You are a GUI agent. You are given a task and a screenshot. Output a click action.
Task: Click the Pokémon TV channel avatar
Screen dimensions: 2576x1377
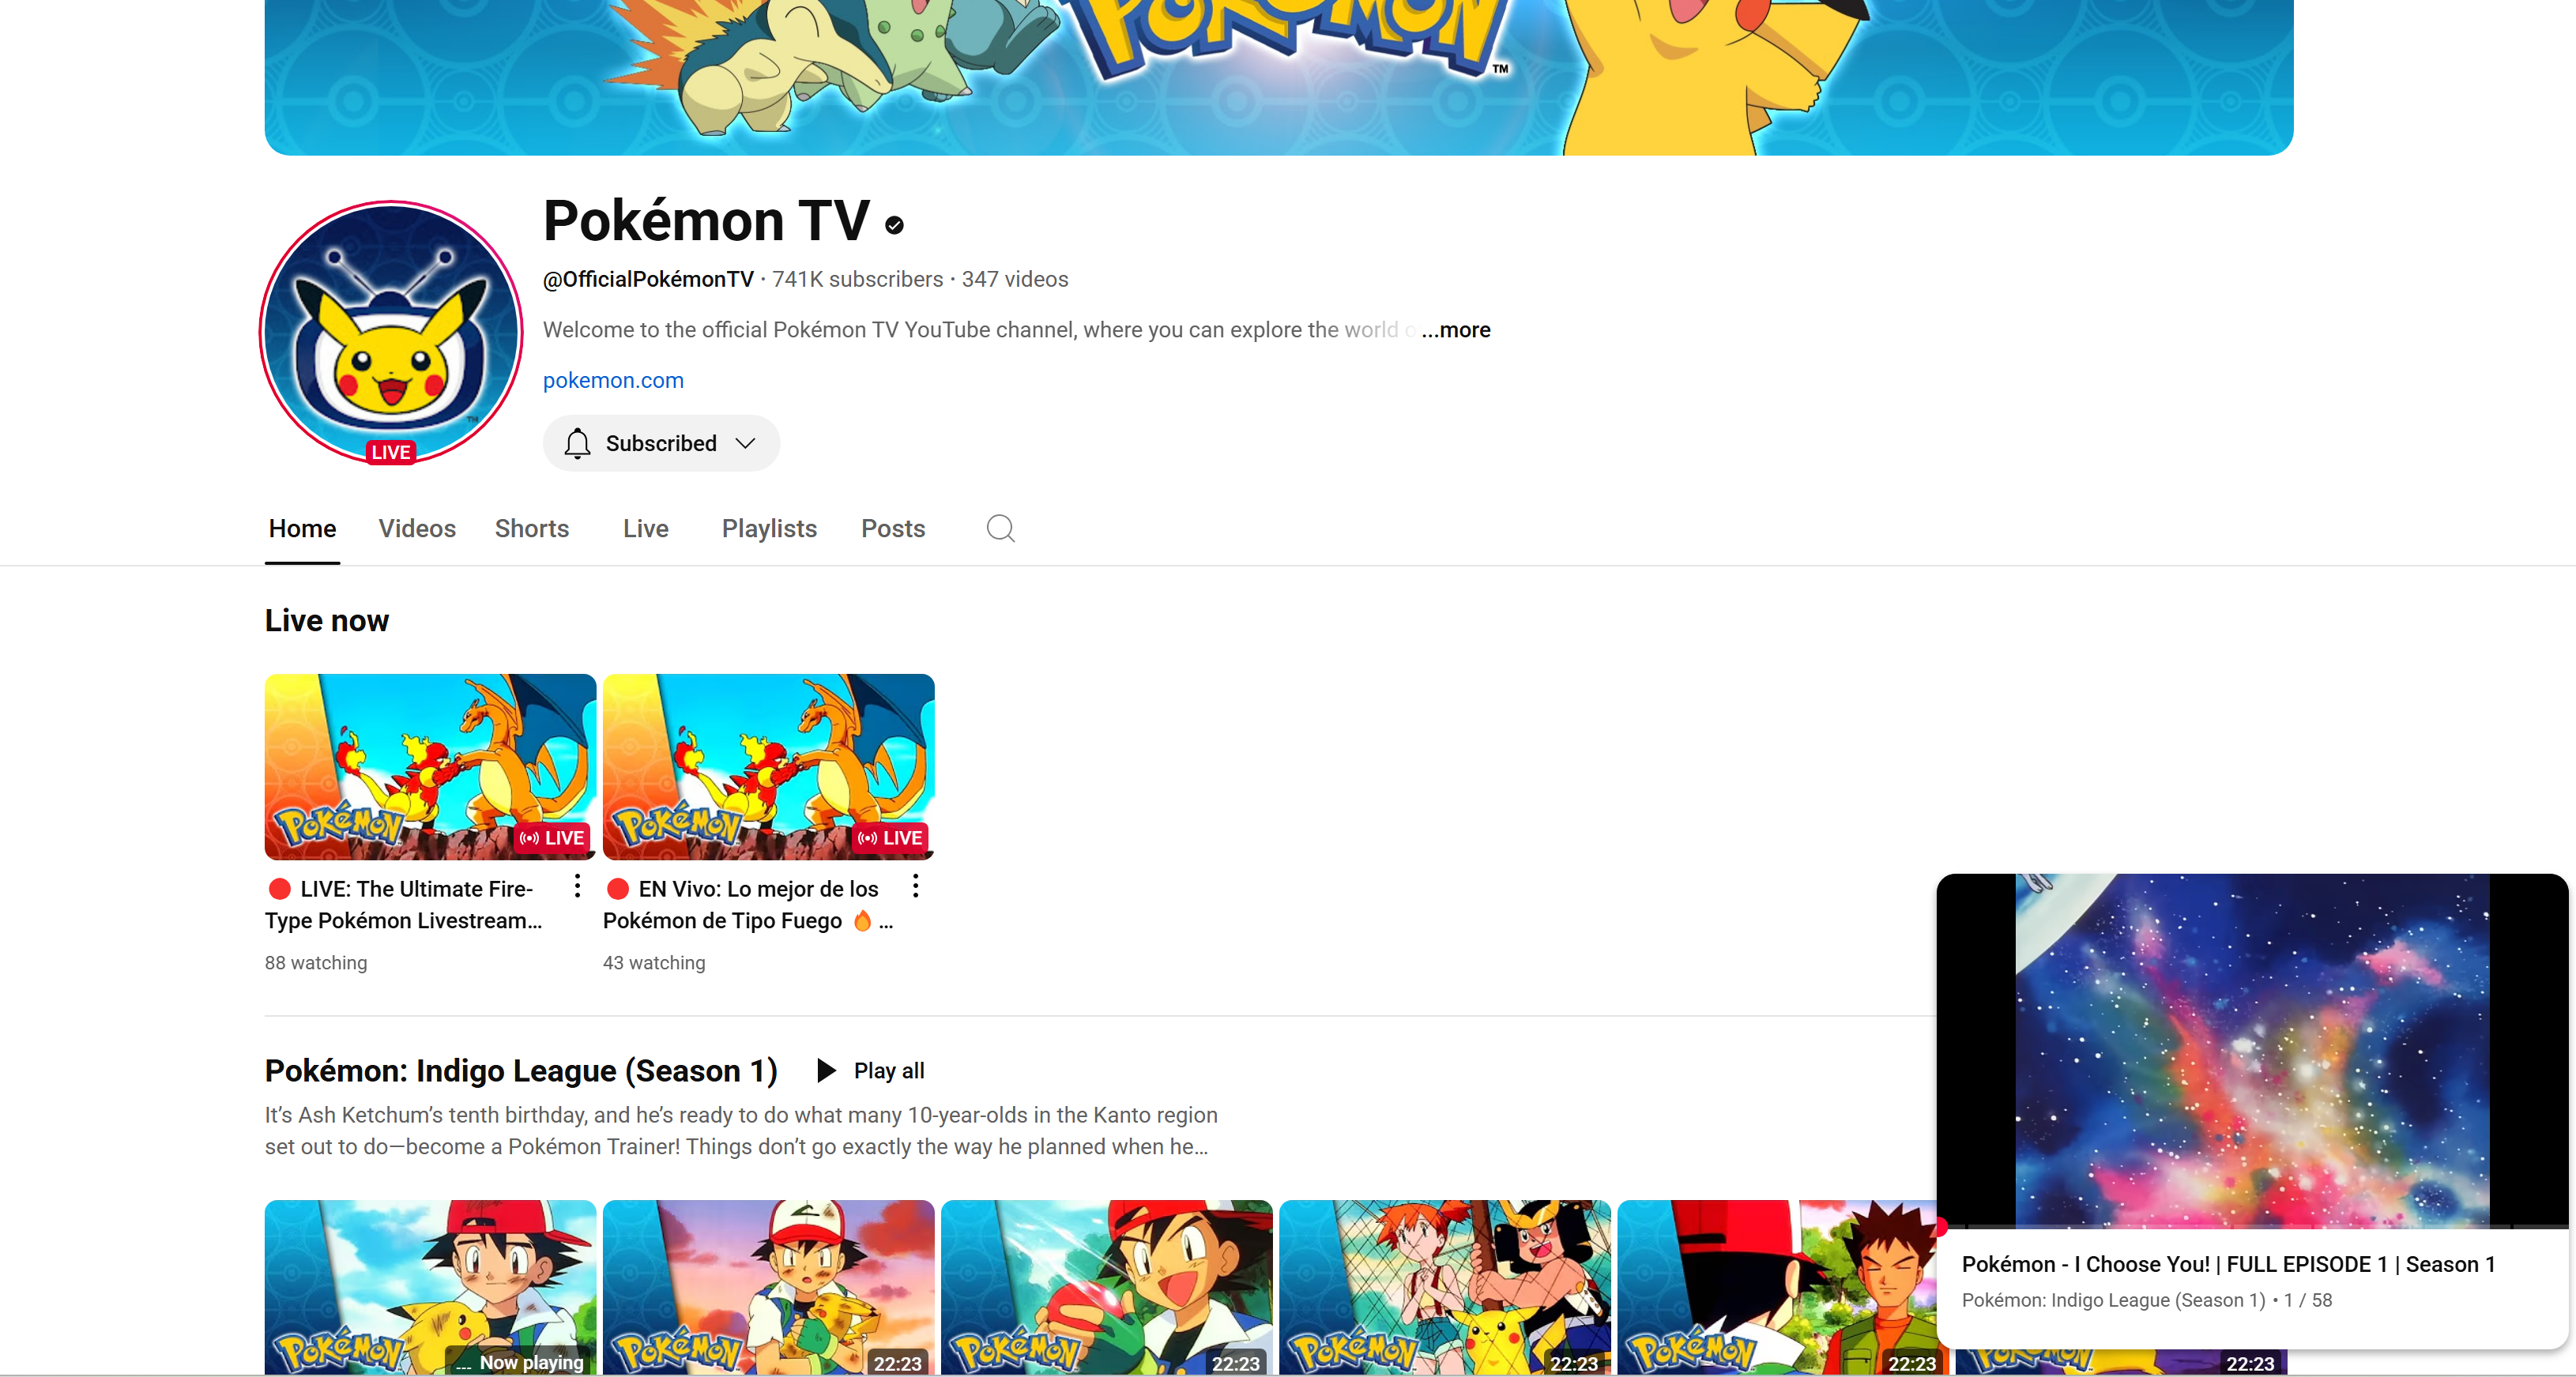[391, 332]
